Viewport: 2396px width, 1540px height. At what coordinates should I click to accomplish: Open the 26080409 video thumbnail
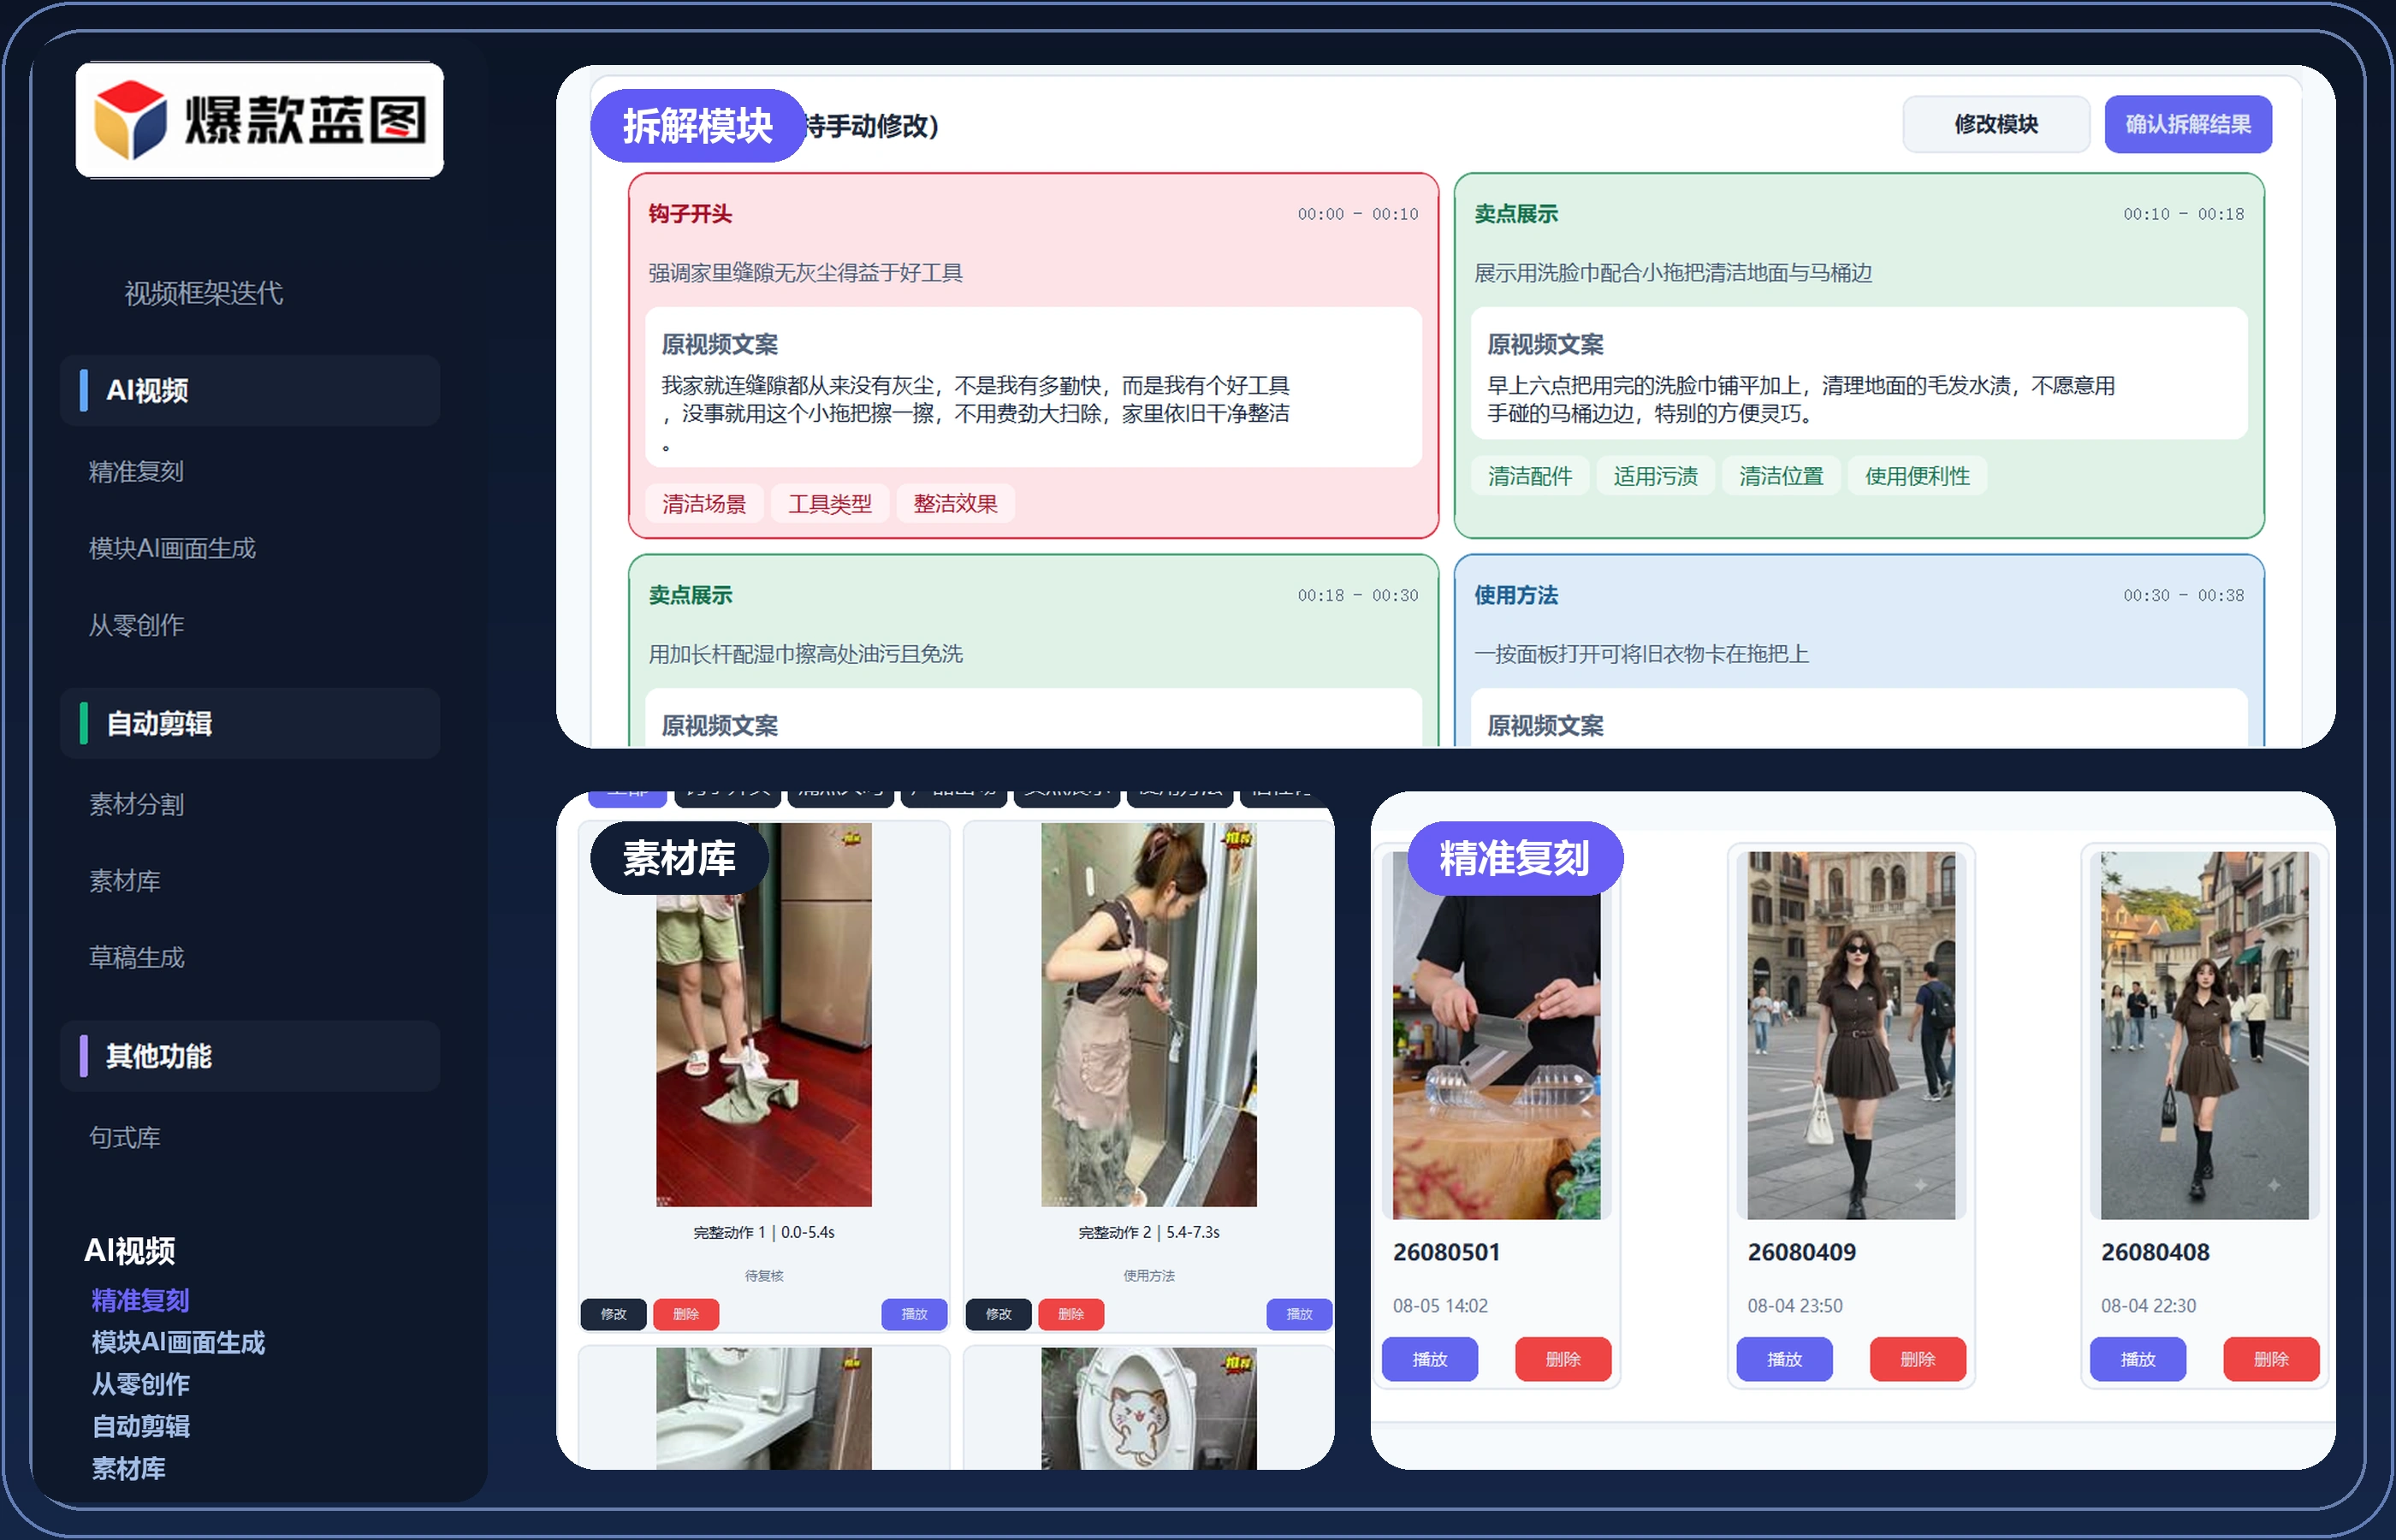pos(1851,1035)
